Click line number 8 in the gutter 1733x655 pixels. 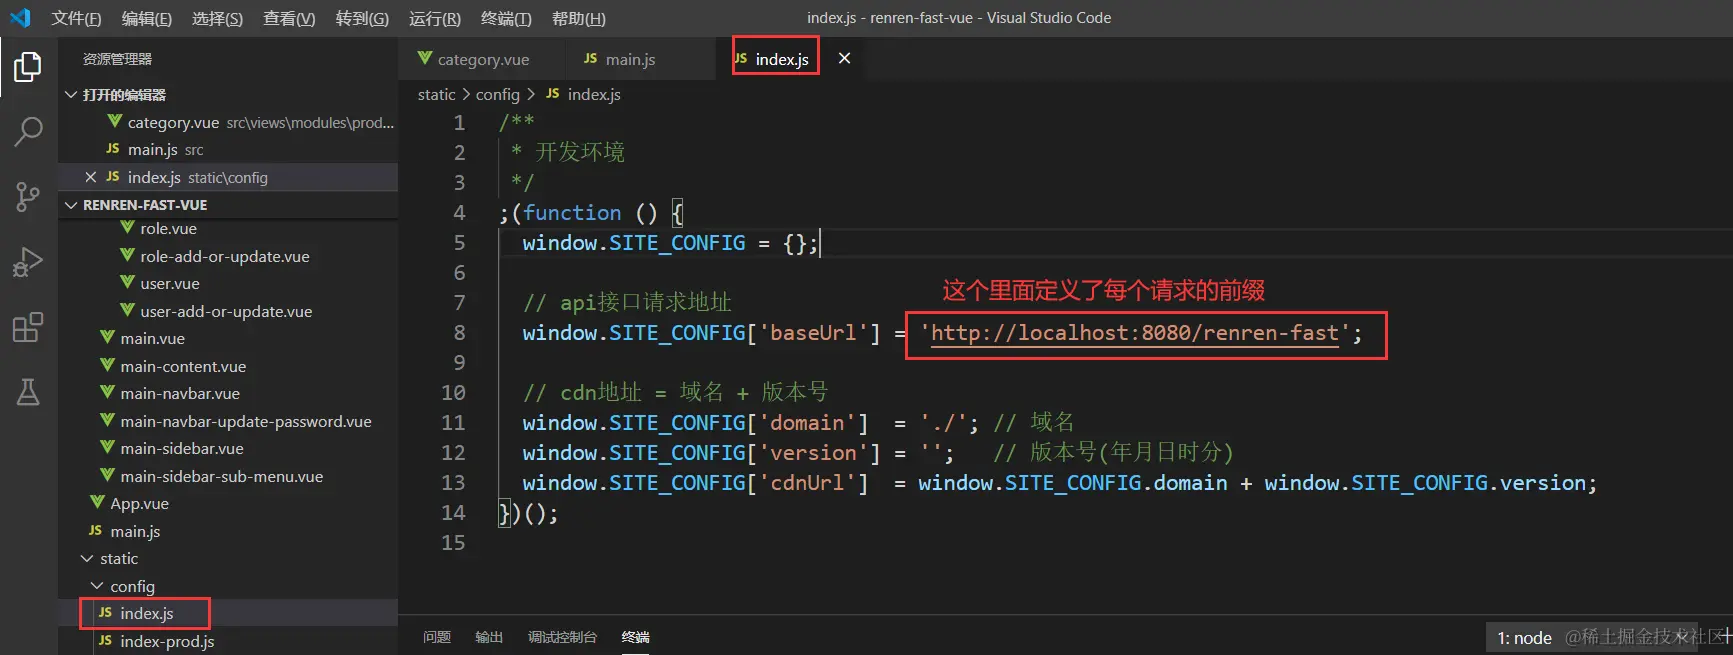coord(459,333)
